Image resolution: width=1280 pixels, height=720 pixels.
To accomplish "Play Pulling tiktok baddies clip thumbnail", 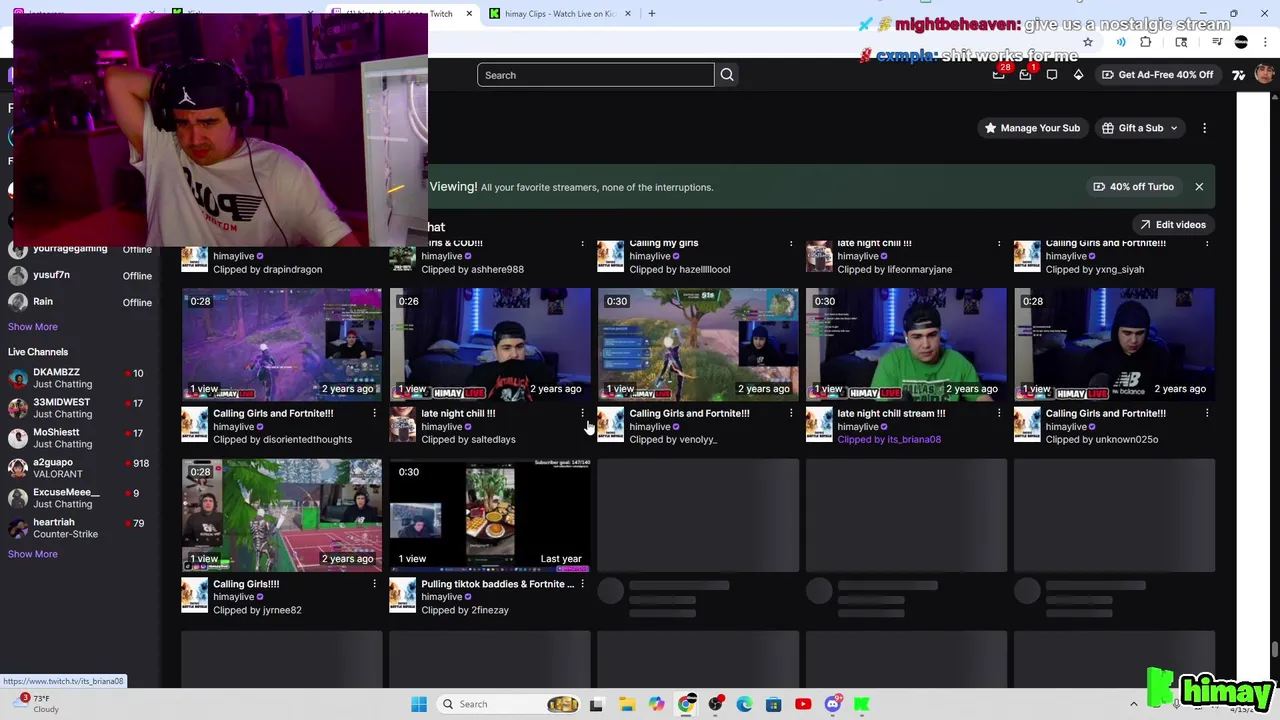I will [x=490, y=516].
